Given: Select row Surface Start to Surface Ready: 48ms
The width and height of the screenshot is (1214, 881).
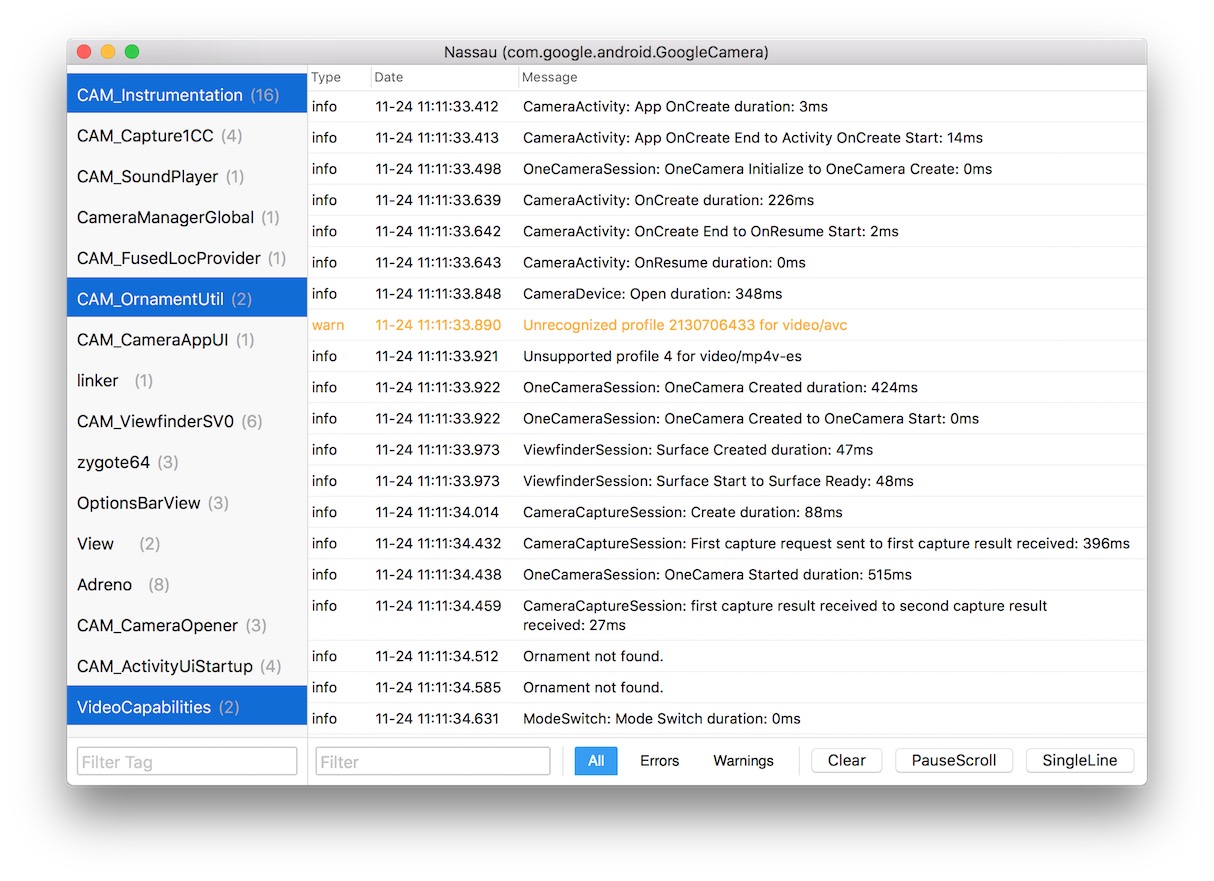Looking at the screenshot, I should 727,481.
